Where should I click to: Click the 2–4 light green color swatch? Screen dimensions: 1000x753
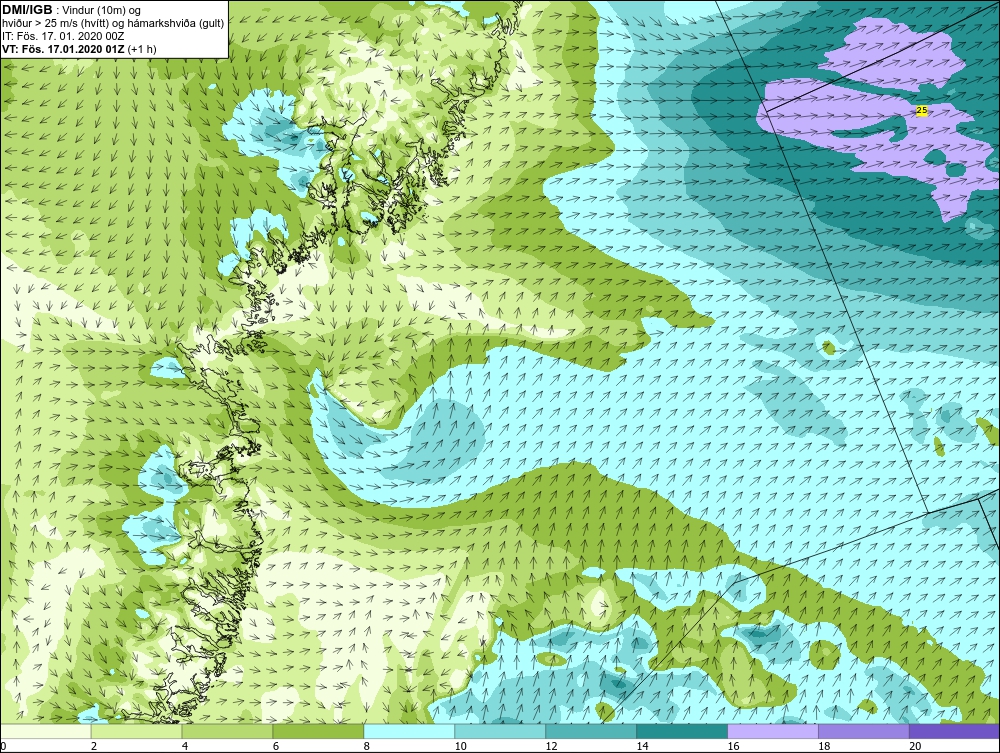(136, 731)
